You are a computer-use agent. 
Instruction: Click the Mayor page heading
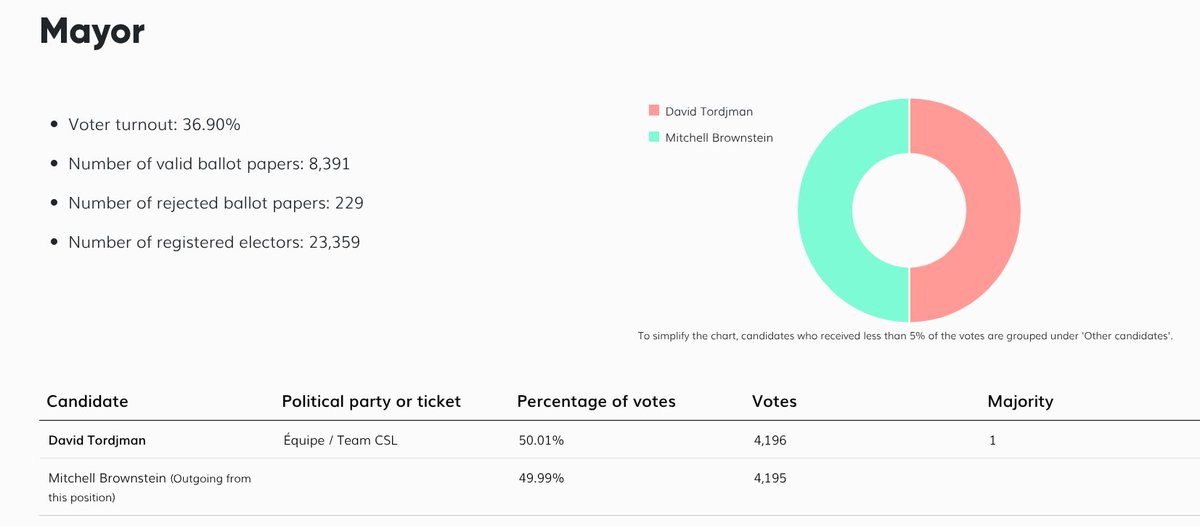92,31
